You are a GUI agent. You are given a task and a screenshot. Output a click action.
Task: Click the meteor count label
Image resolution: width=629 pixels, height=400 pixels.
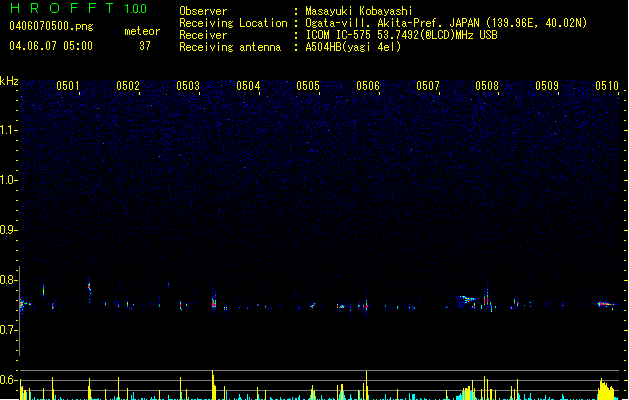click(142, 31)
